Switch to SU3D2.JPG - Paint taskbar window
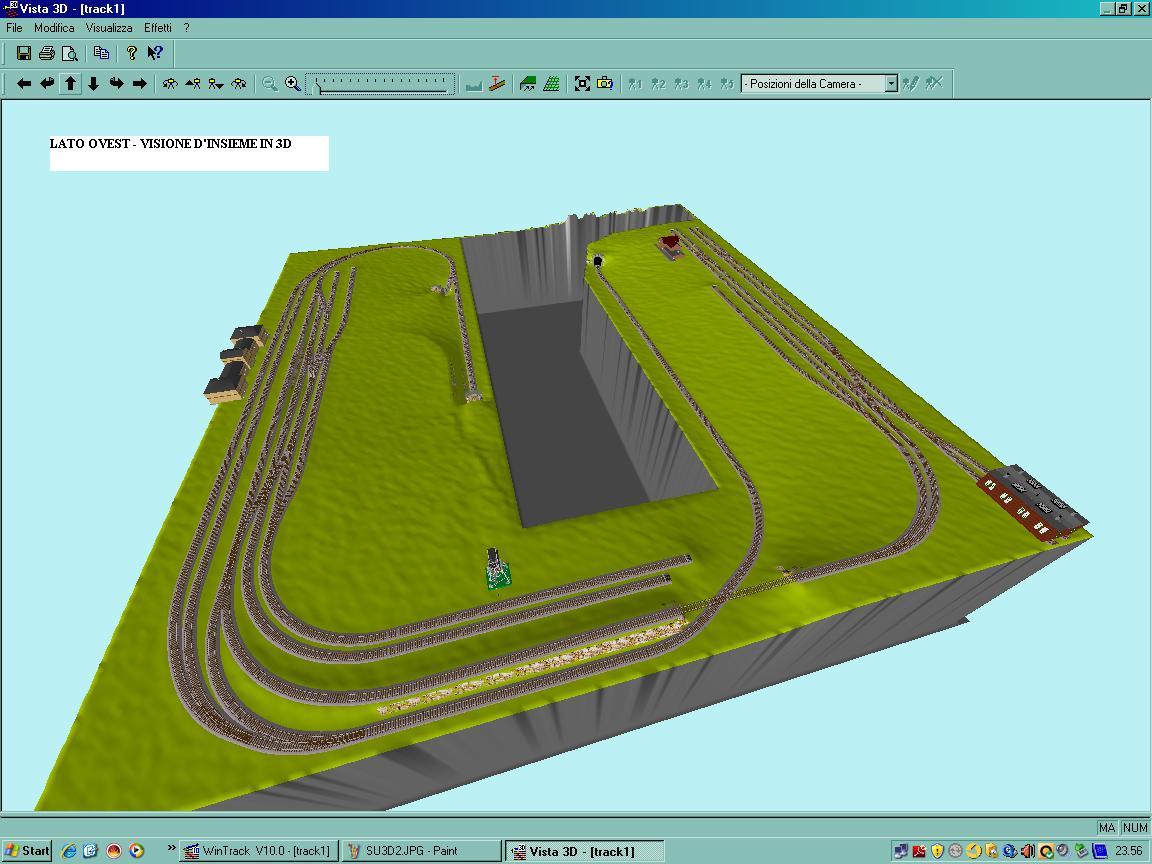The image size is (1152, 864). coord(422,851)
